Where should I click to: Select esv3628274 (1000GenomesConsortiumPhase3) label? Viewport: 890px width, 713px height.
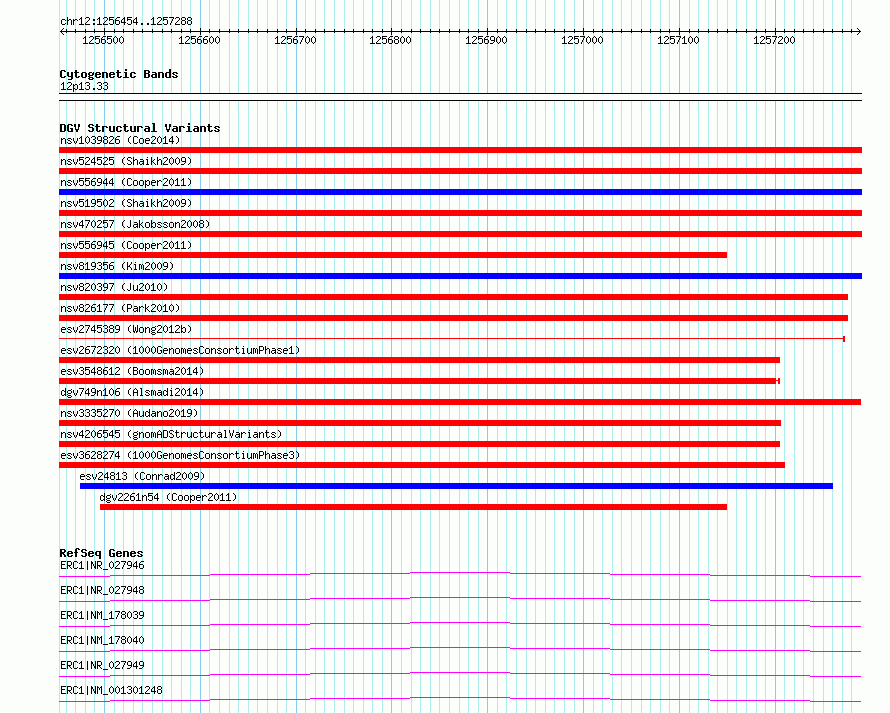tap(180, 455)
